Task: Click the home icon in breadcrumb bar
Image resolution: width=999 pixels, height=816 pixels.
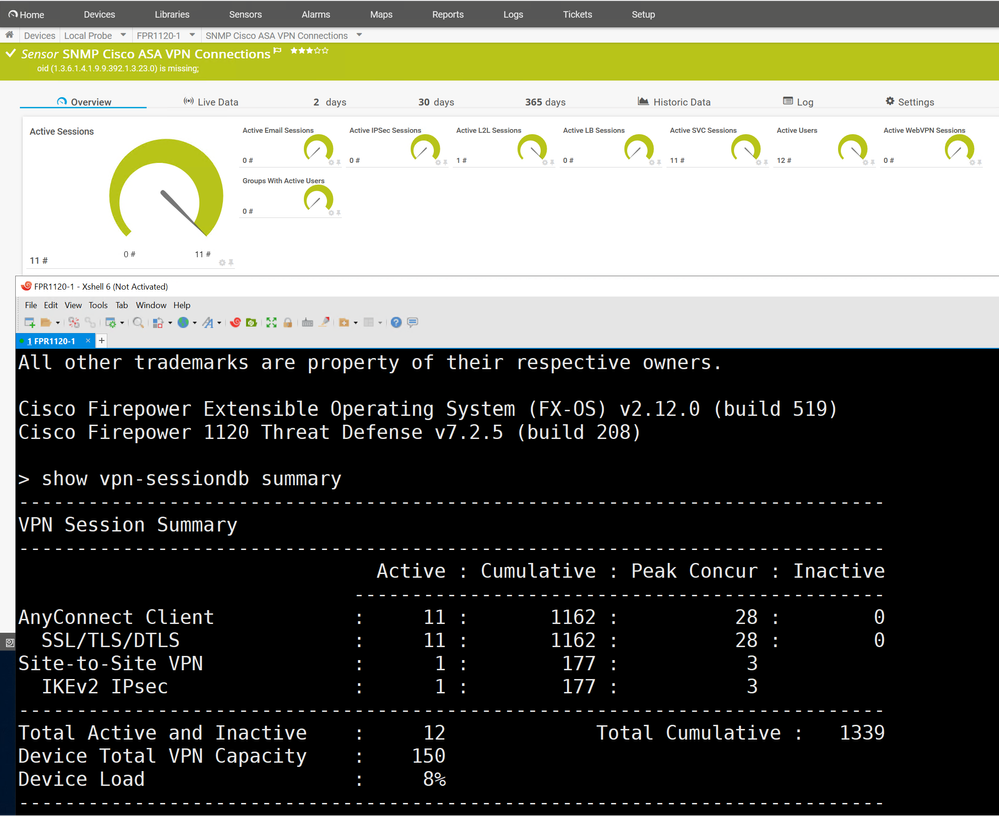Action: tap(10, 35)
